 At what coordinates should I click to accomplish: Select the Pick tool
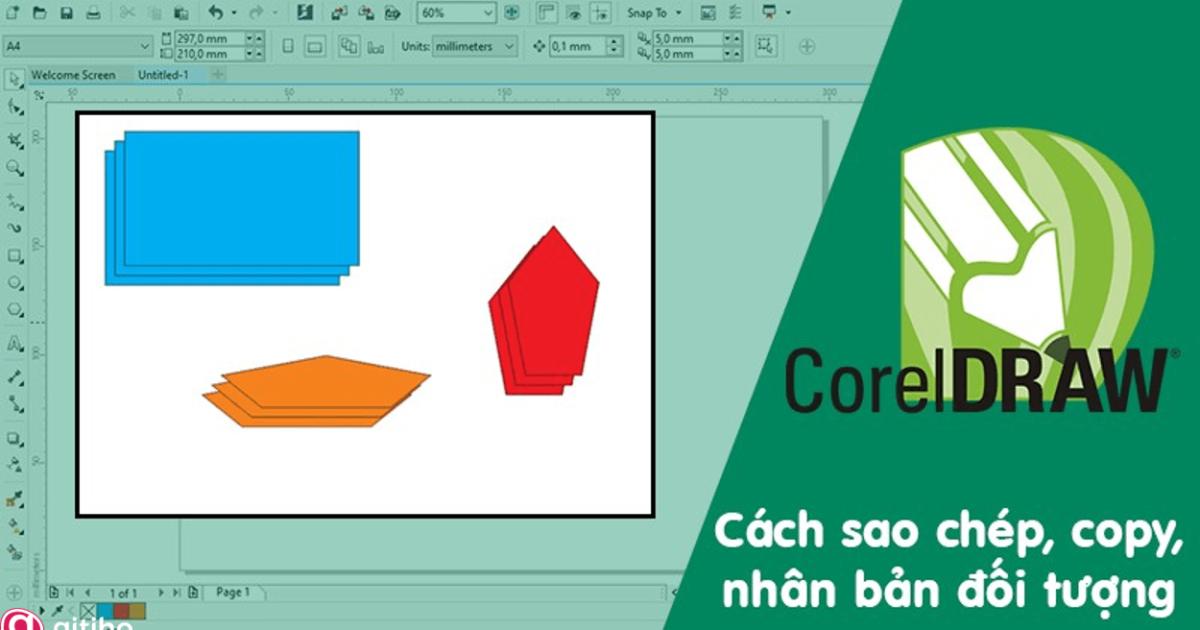pos(12,79)
